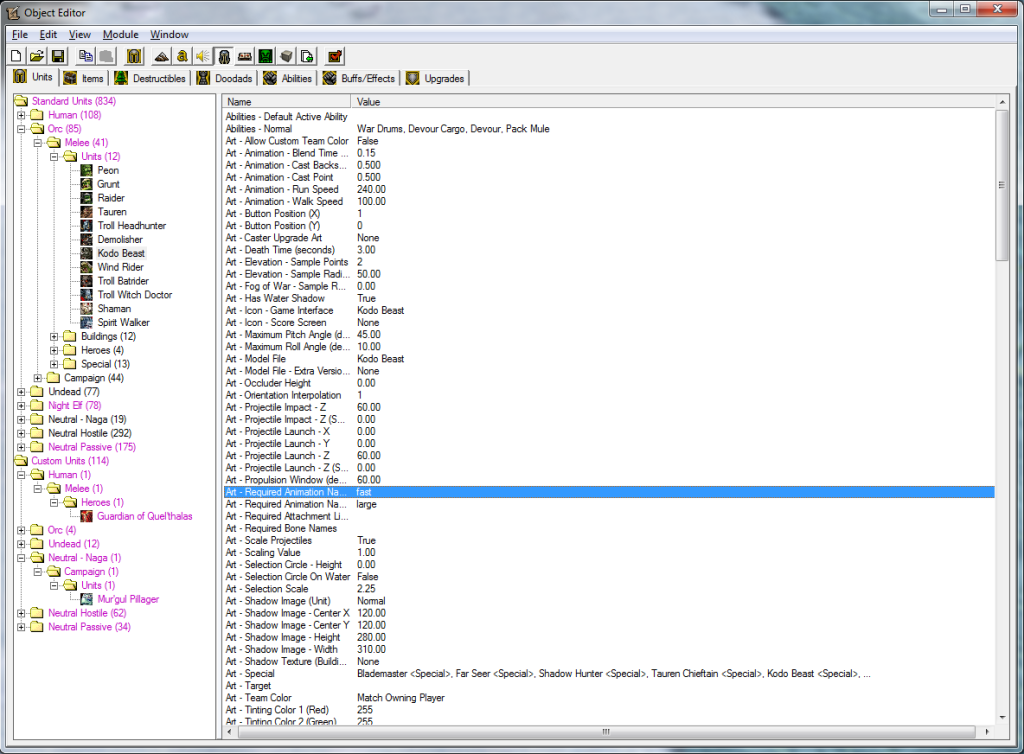
Task: Click the Copy toolbar icon
Action: 85,57
